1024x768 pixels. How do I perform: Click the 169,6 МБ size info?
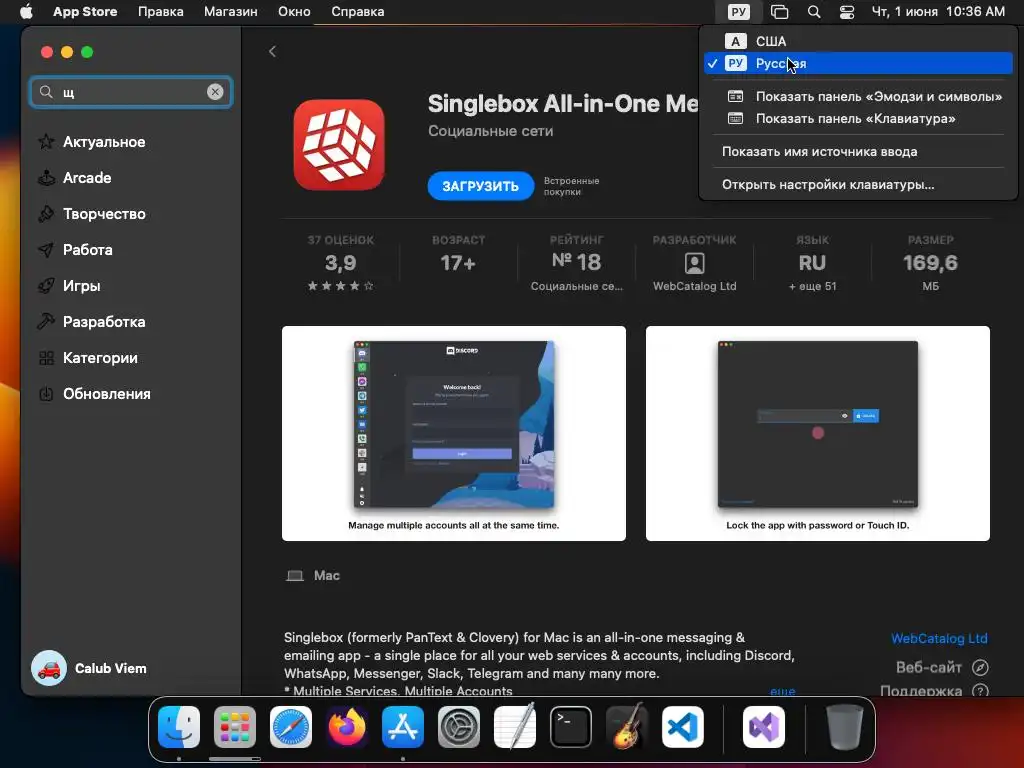point(930,263)
